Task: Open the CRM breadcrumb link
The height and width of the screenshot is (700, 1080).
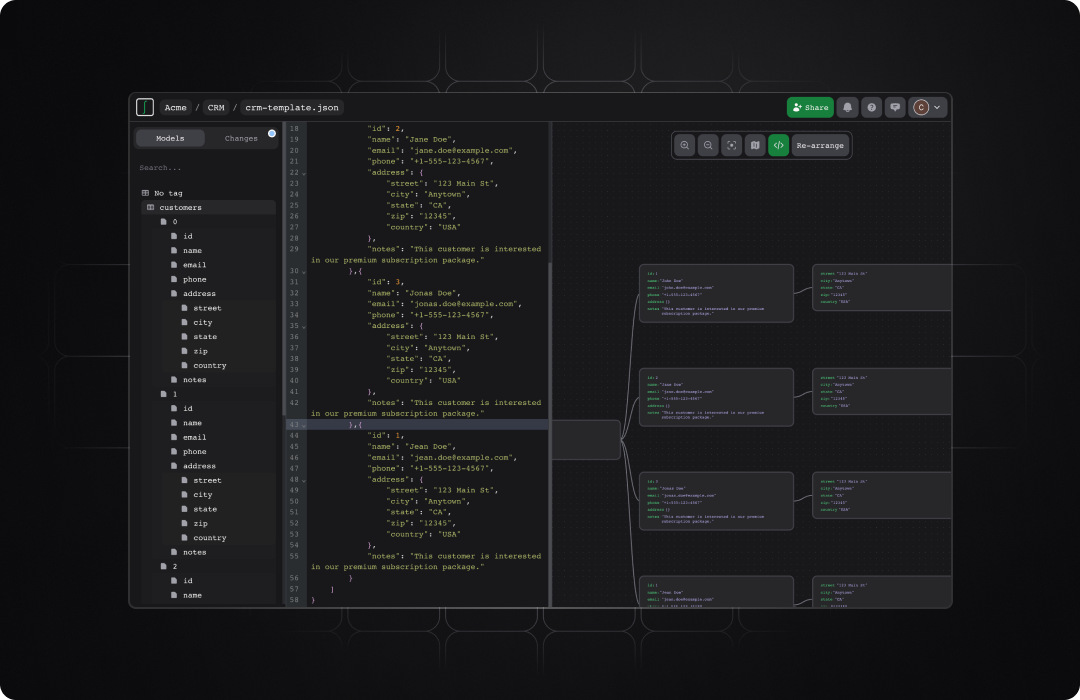Action: (216, 107)
